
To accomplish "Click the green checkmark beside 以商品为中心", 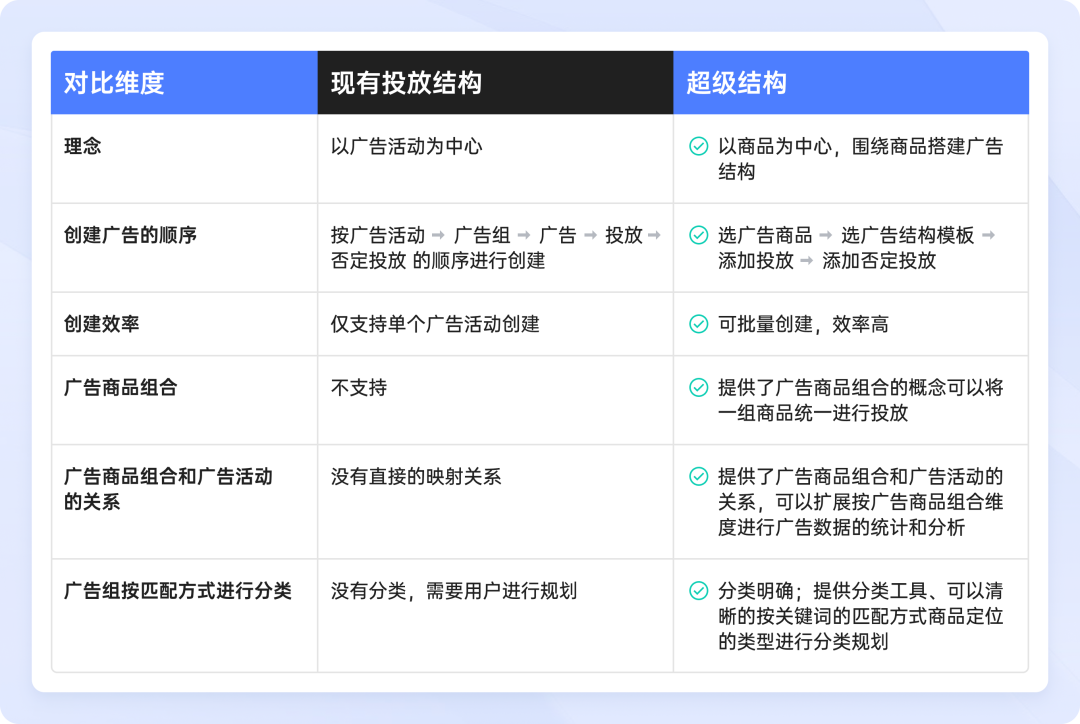I will point(697,148).
